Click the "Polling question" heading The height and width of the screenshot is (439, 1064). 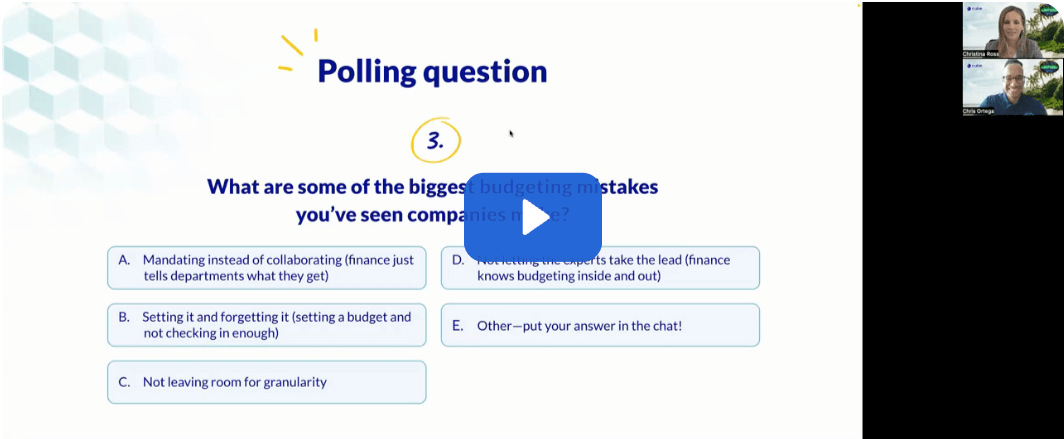432,71
